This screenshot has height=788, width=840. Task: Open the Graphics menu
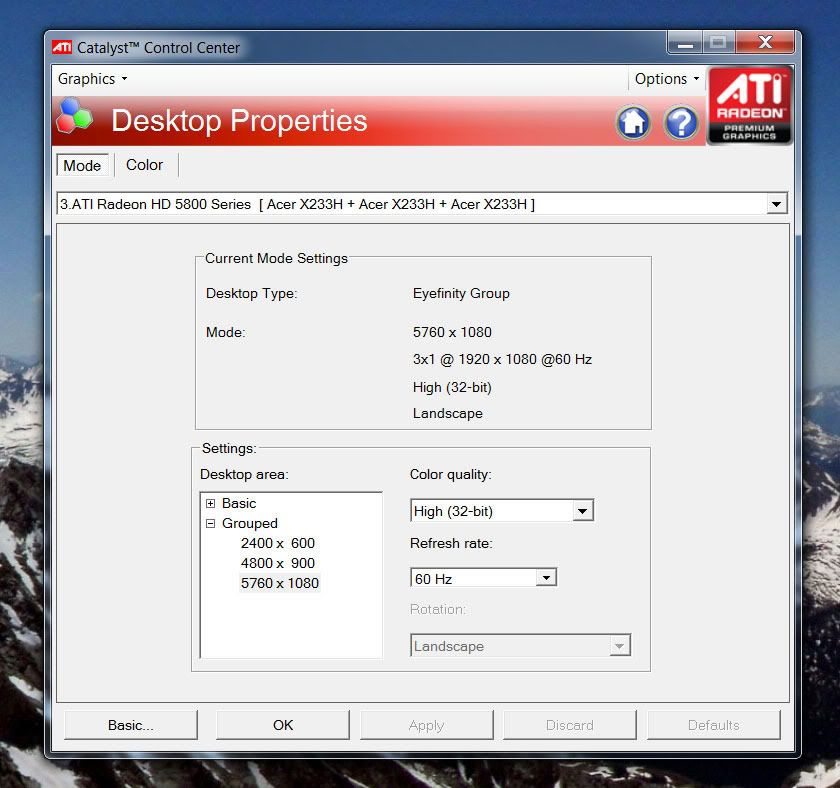pyautogui.click(x=92, y=79)
